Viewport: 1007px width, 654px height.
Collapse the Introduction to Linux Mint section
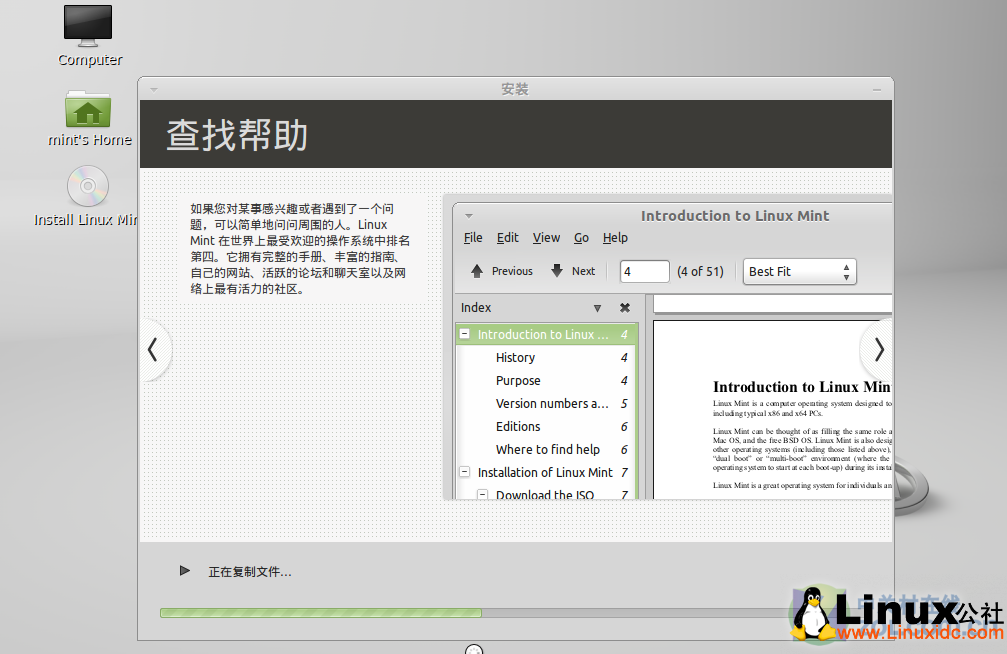tap(465, 333)
